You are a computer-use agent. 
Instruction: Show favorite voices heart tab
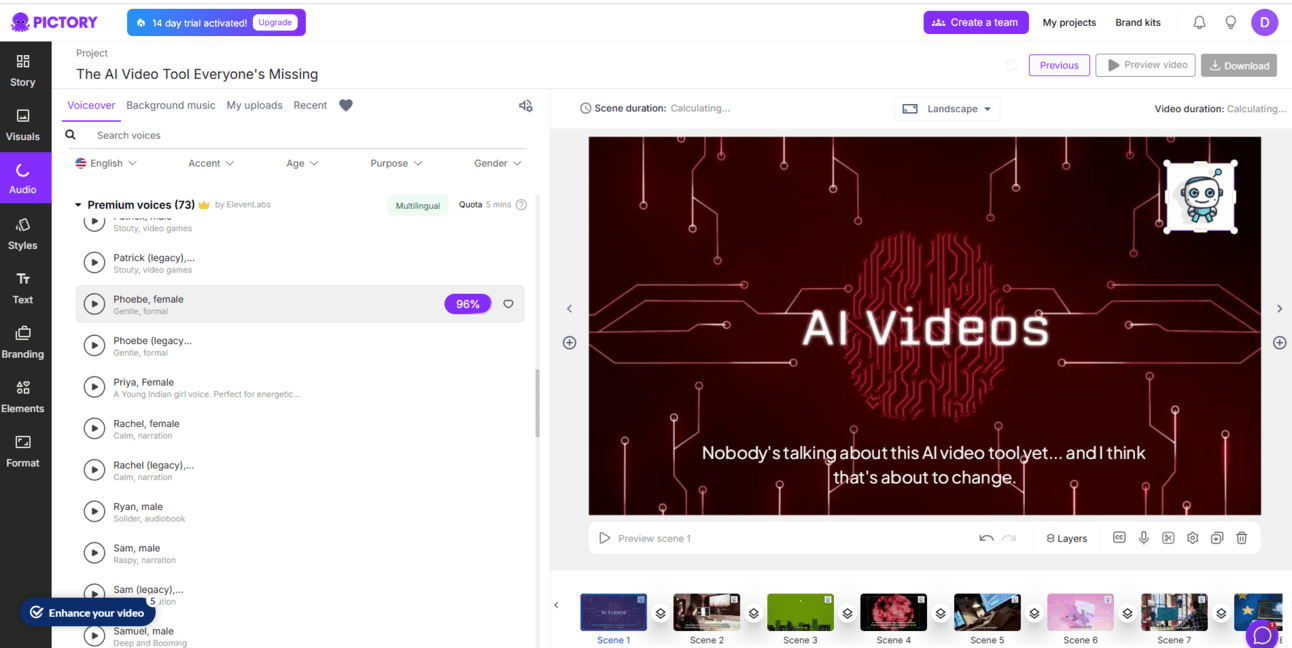(346, 105)
